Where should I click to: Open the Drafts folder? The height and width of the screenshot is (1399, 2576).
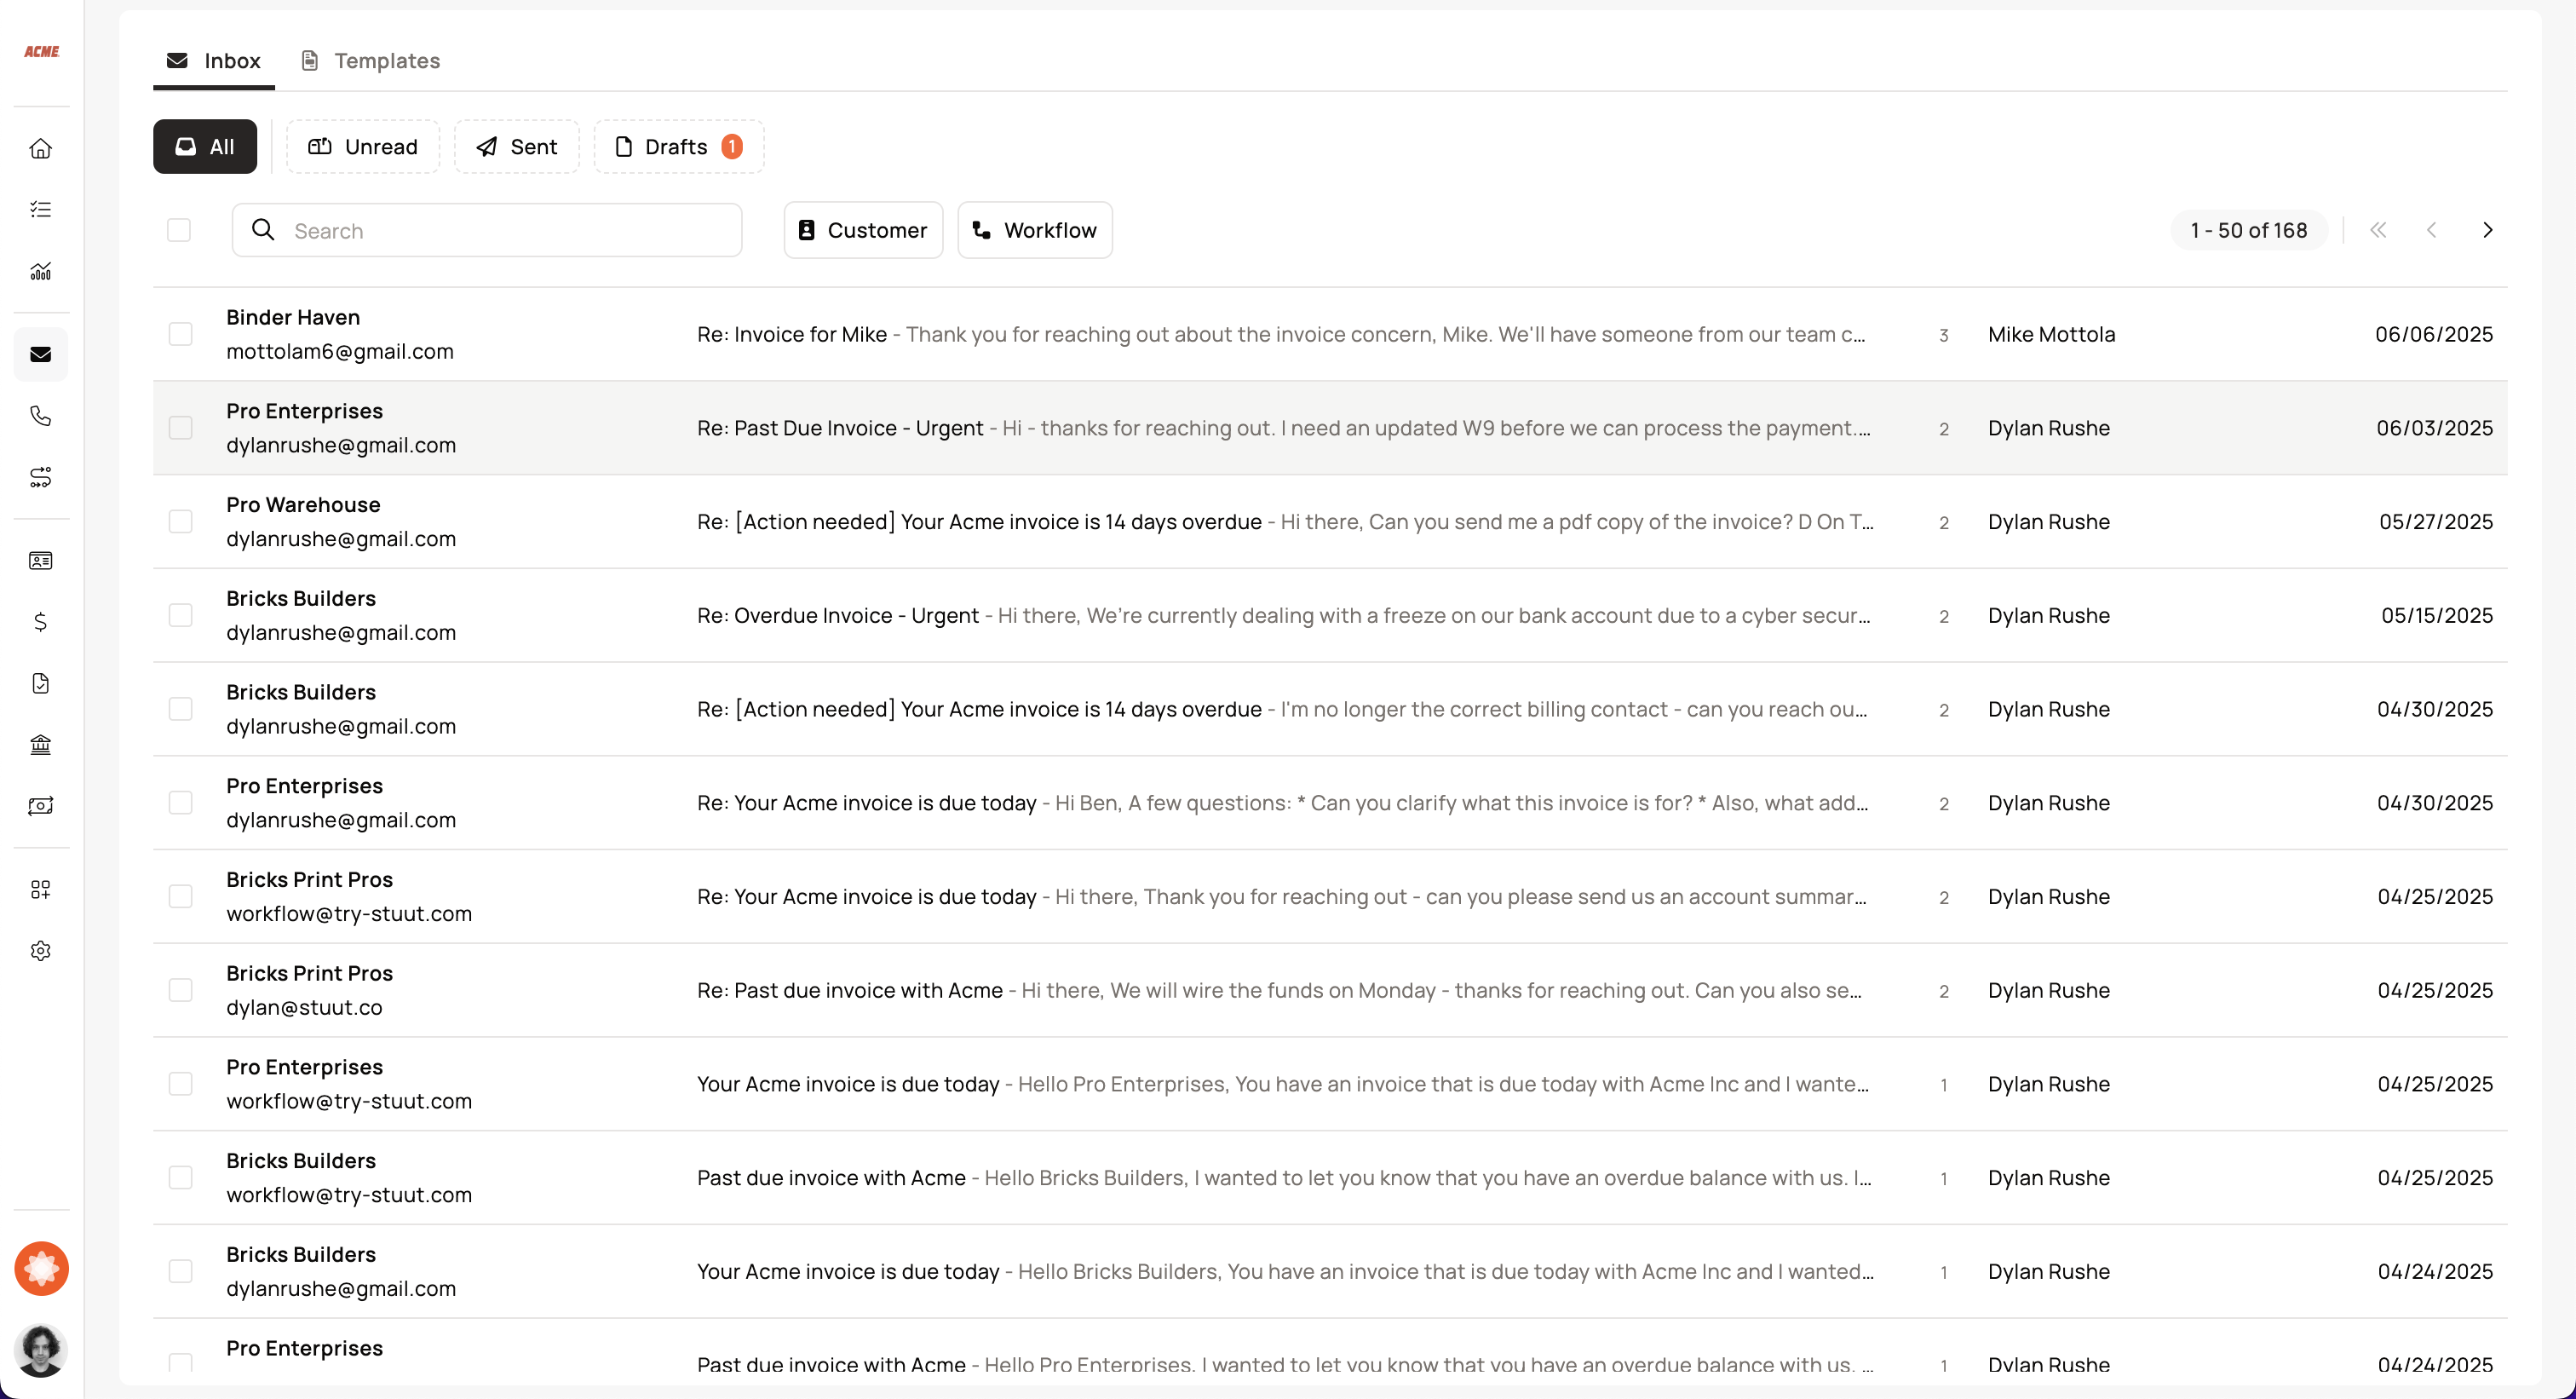(678, 147)
